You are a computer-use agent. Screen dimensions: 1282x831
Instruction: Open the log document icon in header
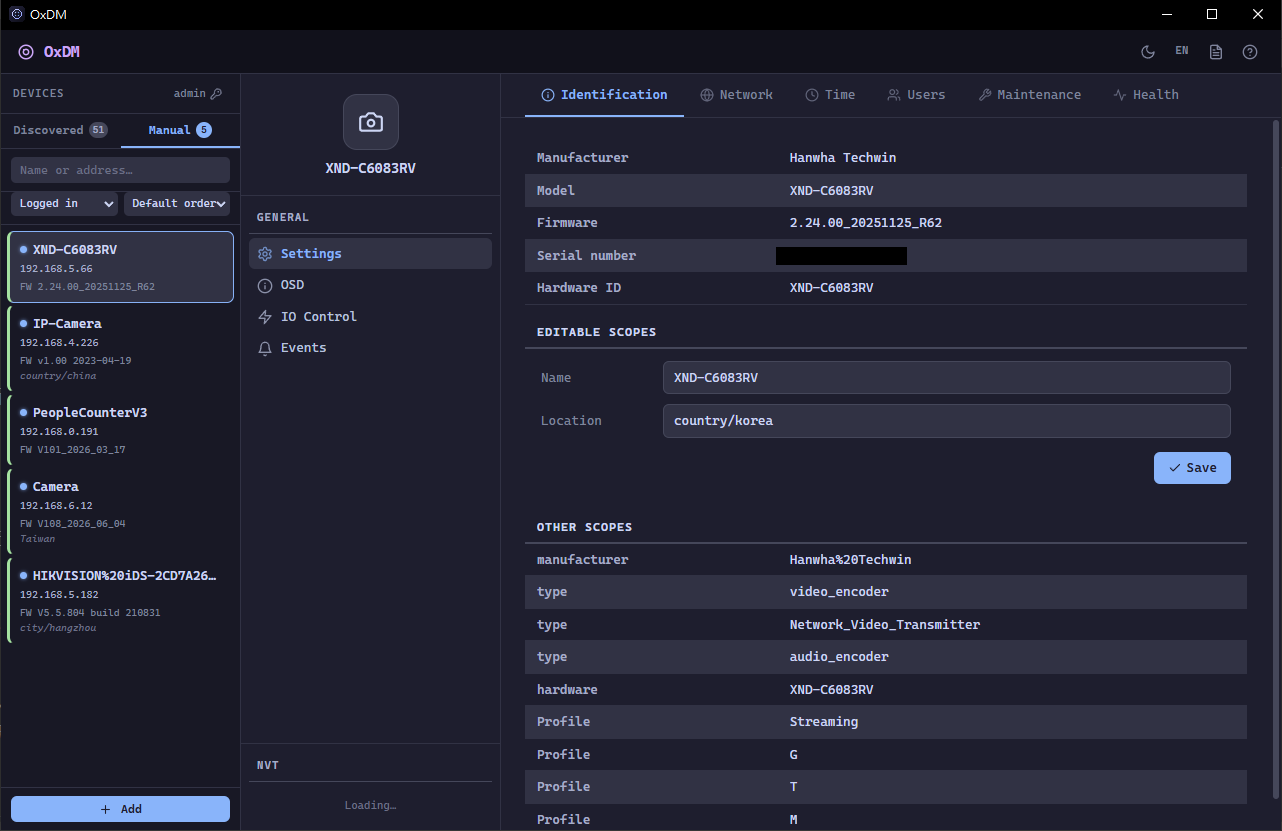(1216, 52)
